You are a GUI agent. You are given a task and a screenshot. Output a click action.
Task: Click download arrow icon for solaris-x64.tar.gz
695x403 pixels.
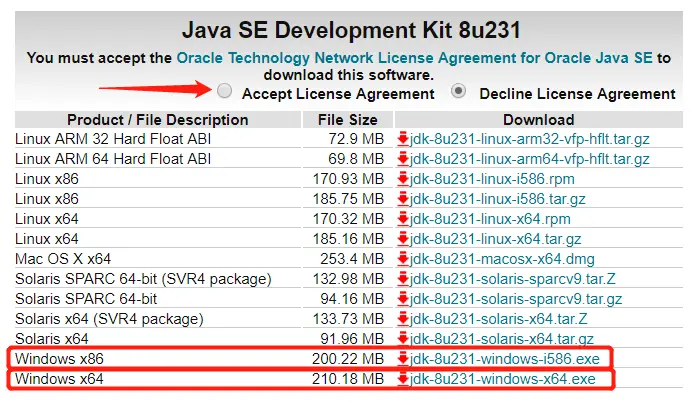[x=403, y=338]
